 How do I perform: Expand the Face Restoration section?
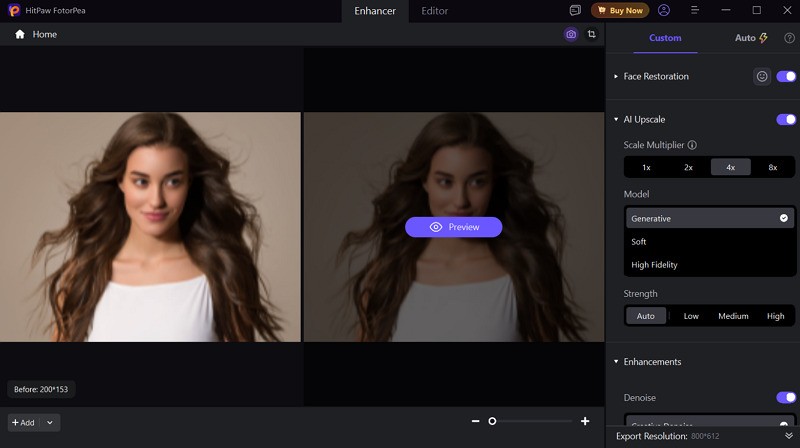click(616, 77)
